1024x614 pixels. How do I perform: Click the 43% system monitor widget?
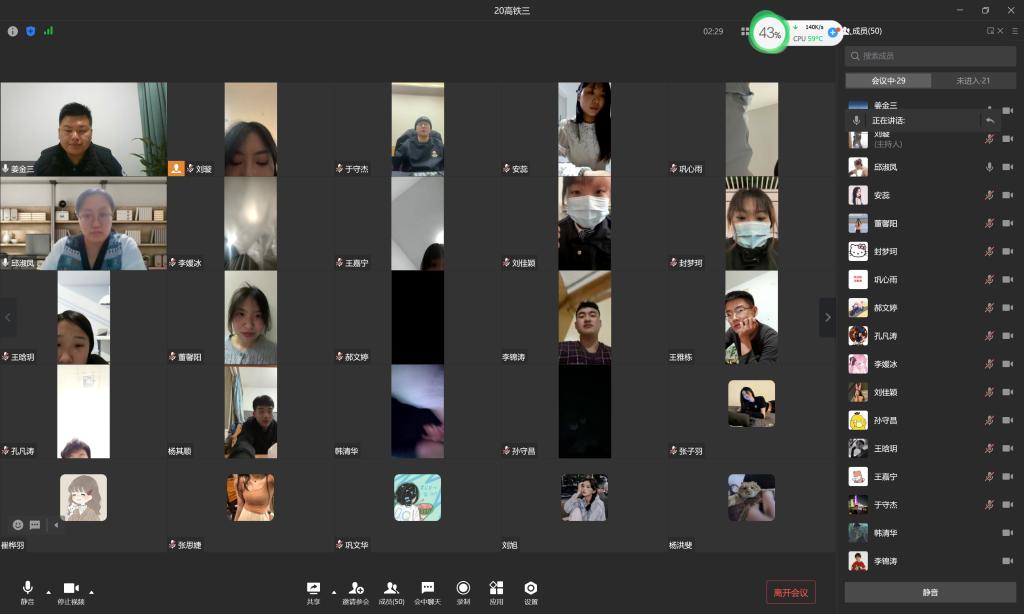(769, 32)
